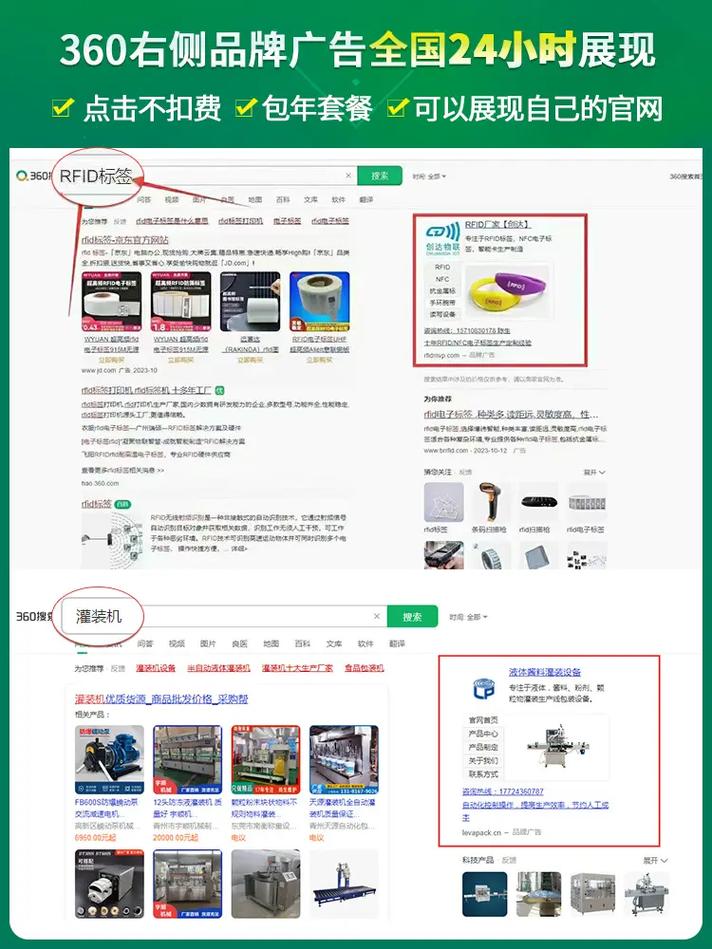Click the 灌装机十大生产厂家 suggested search link
Image resolution: width=712 pixels, height=949 pixels.
tap(297, 668)
